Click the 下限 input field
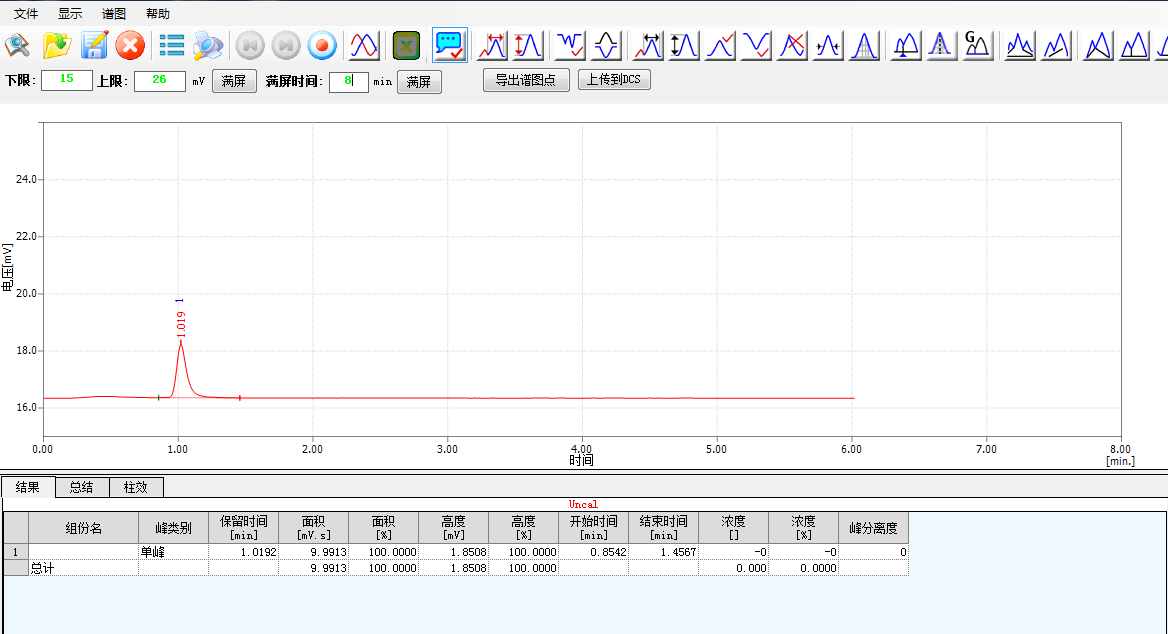Screen dimensions: 1168x634 [67, 81]
